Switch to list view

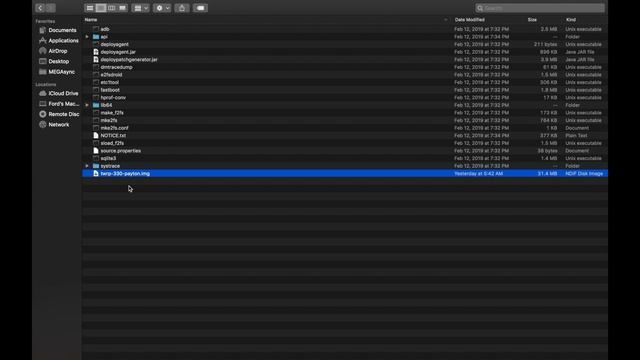[101, 8]
